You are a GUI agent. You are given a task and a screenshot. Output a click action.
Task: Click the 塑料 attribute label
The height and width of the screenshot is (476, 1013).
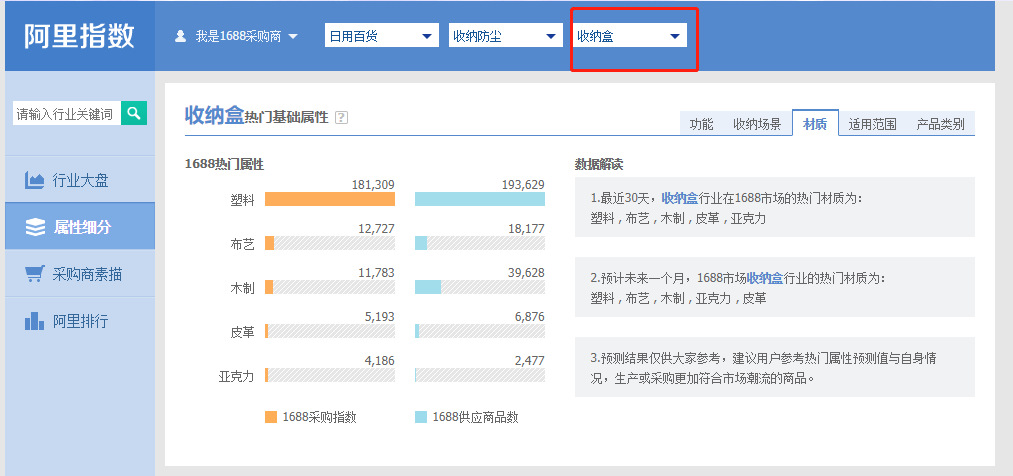pyautogui.click(x=242, y=201)
